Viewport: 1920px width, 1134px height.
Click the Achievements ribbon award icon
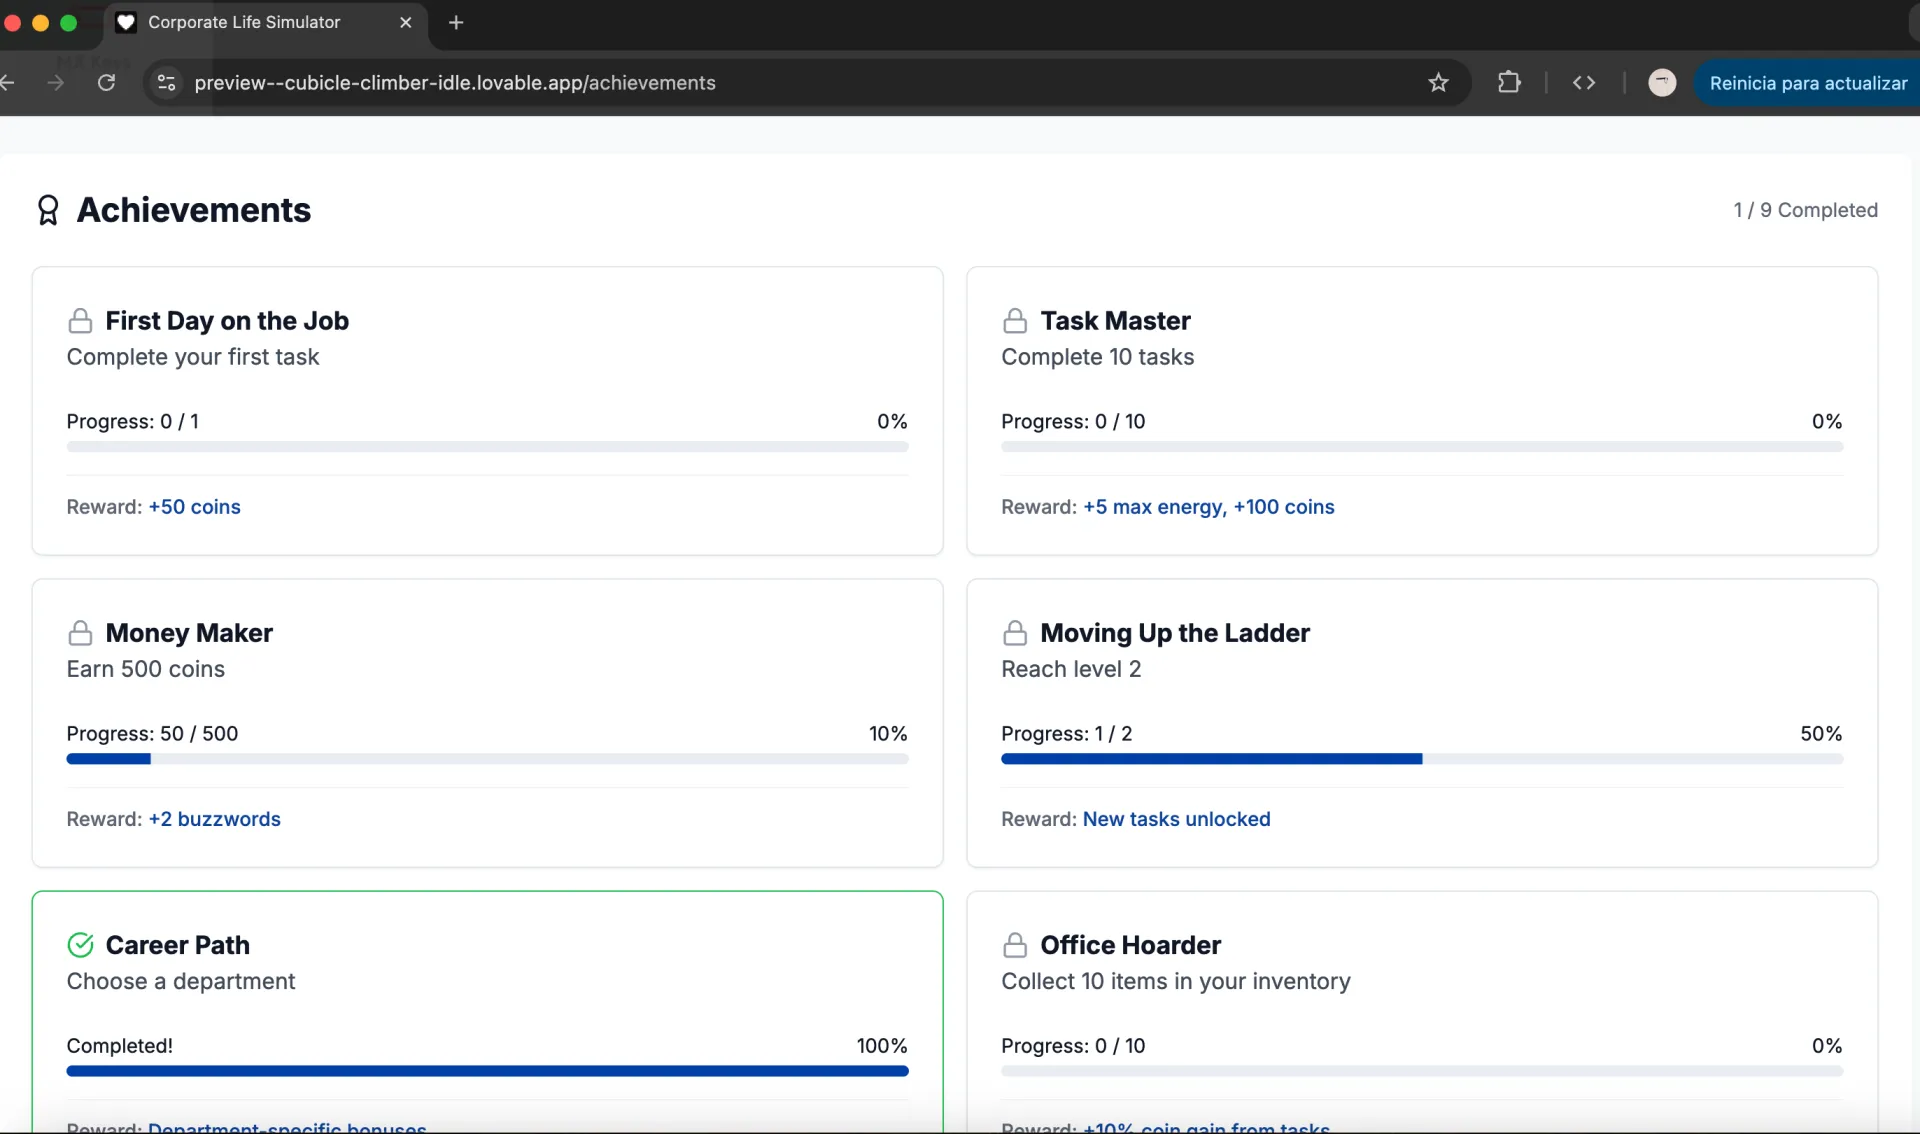click(x=48, y=210)
